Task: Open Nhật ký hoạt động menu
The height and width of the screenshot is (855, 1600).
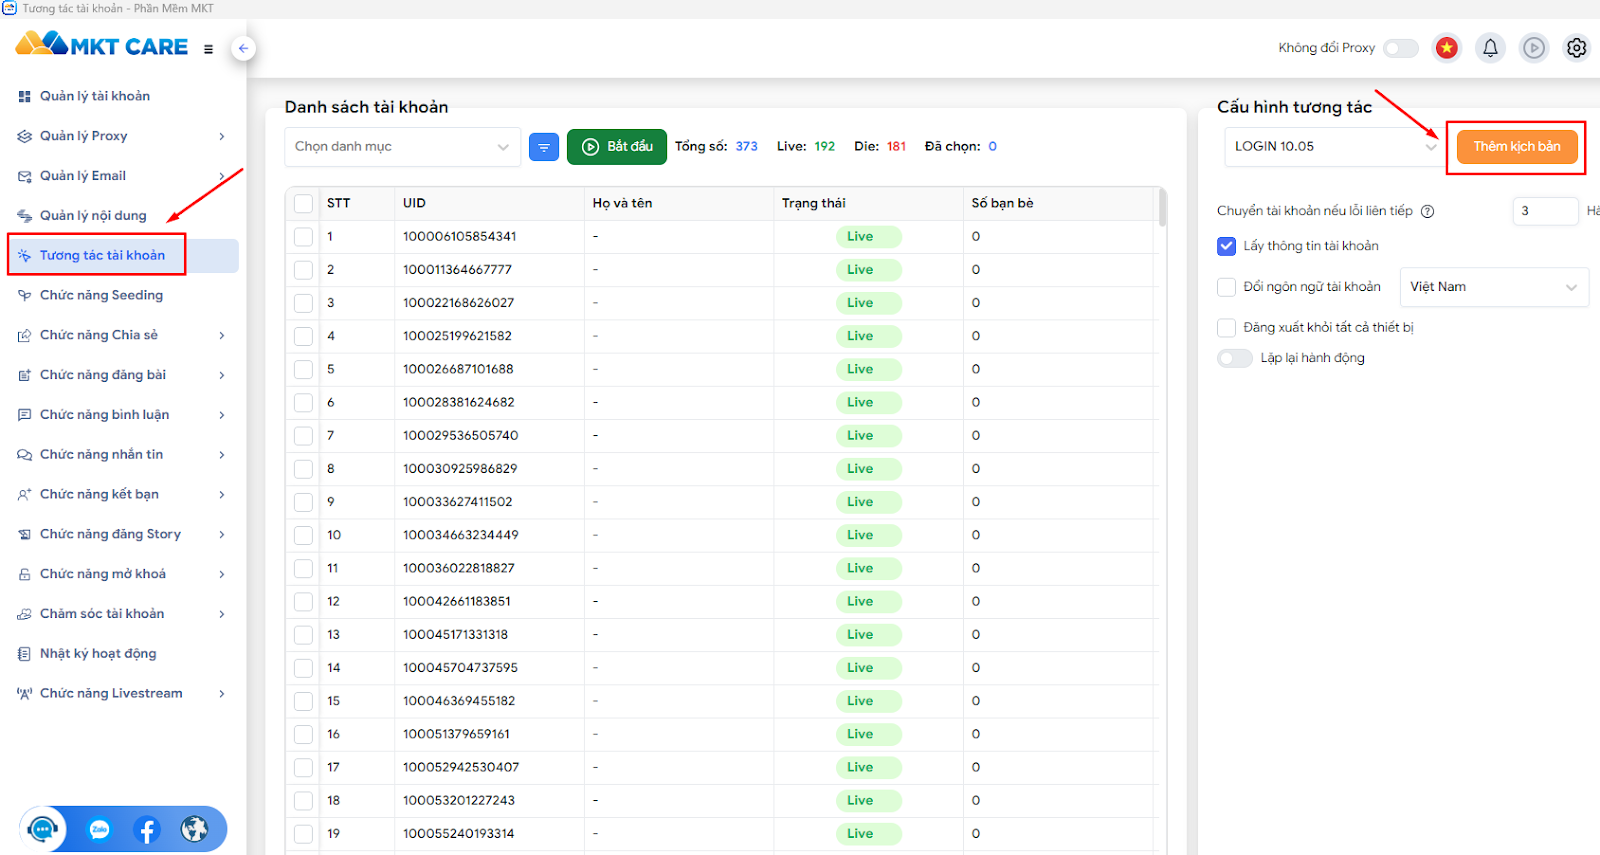Action: (123, 654)
